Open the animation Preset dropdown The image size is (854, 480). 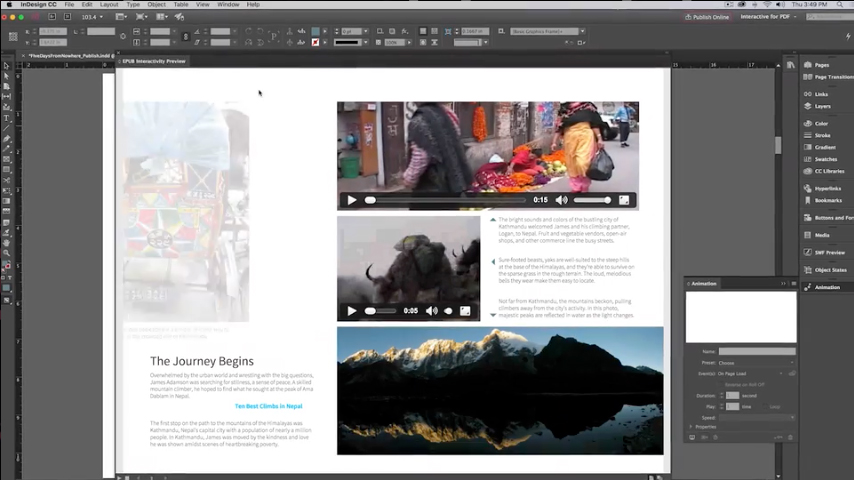[x=756, y=363]
